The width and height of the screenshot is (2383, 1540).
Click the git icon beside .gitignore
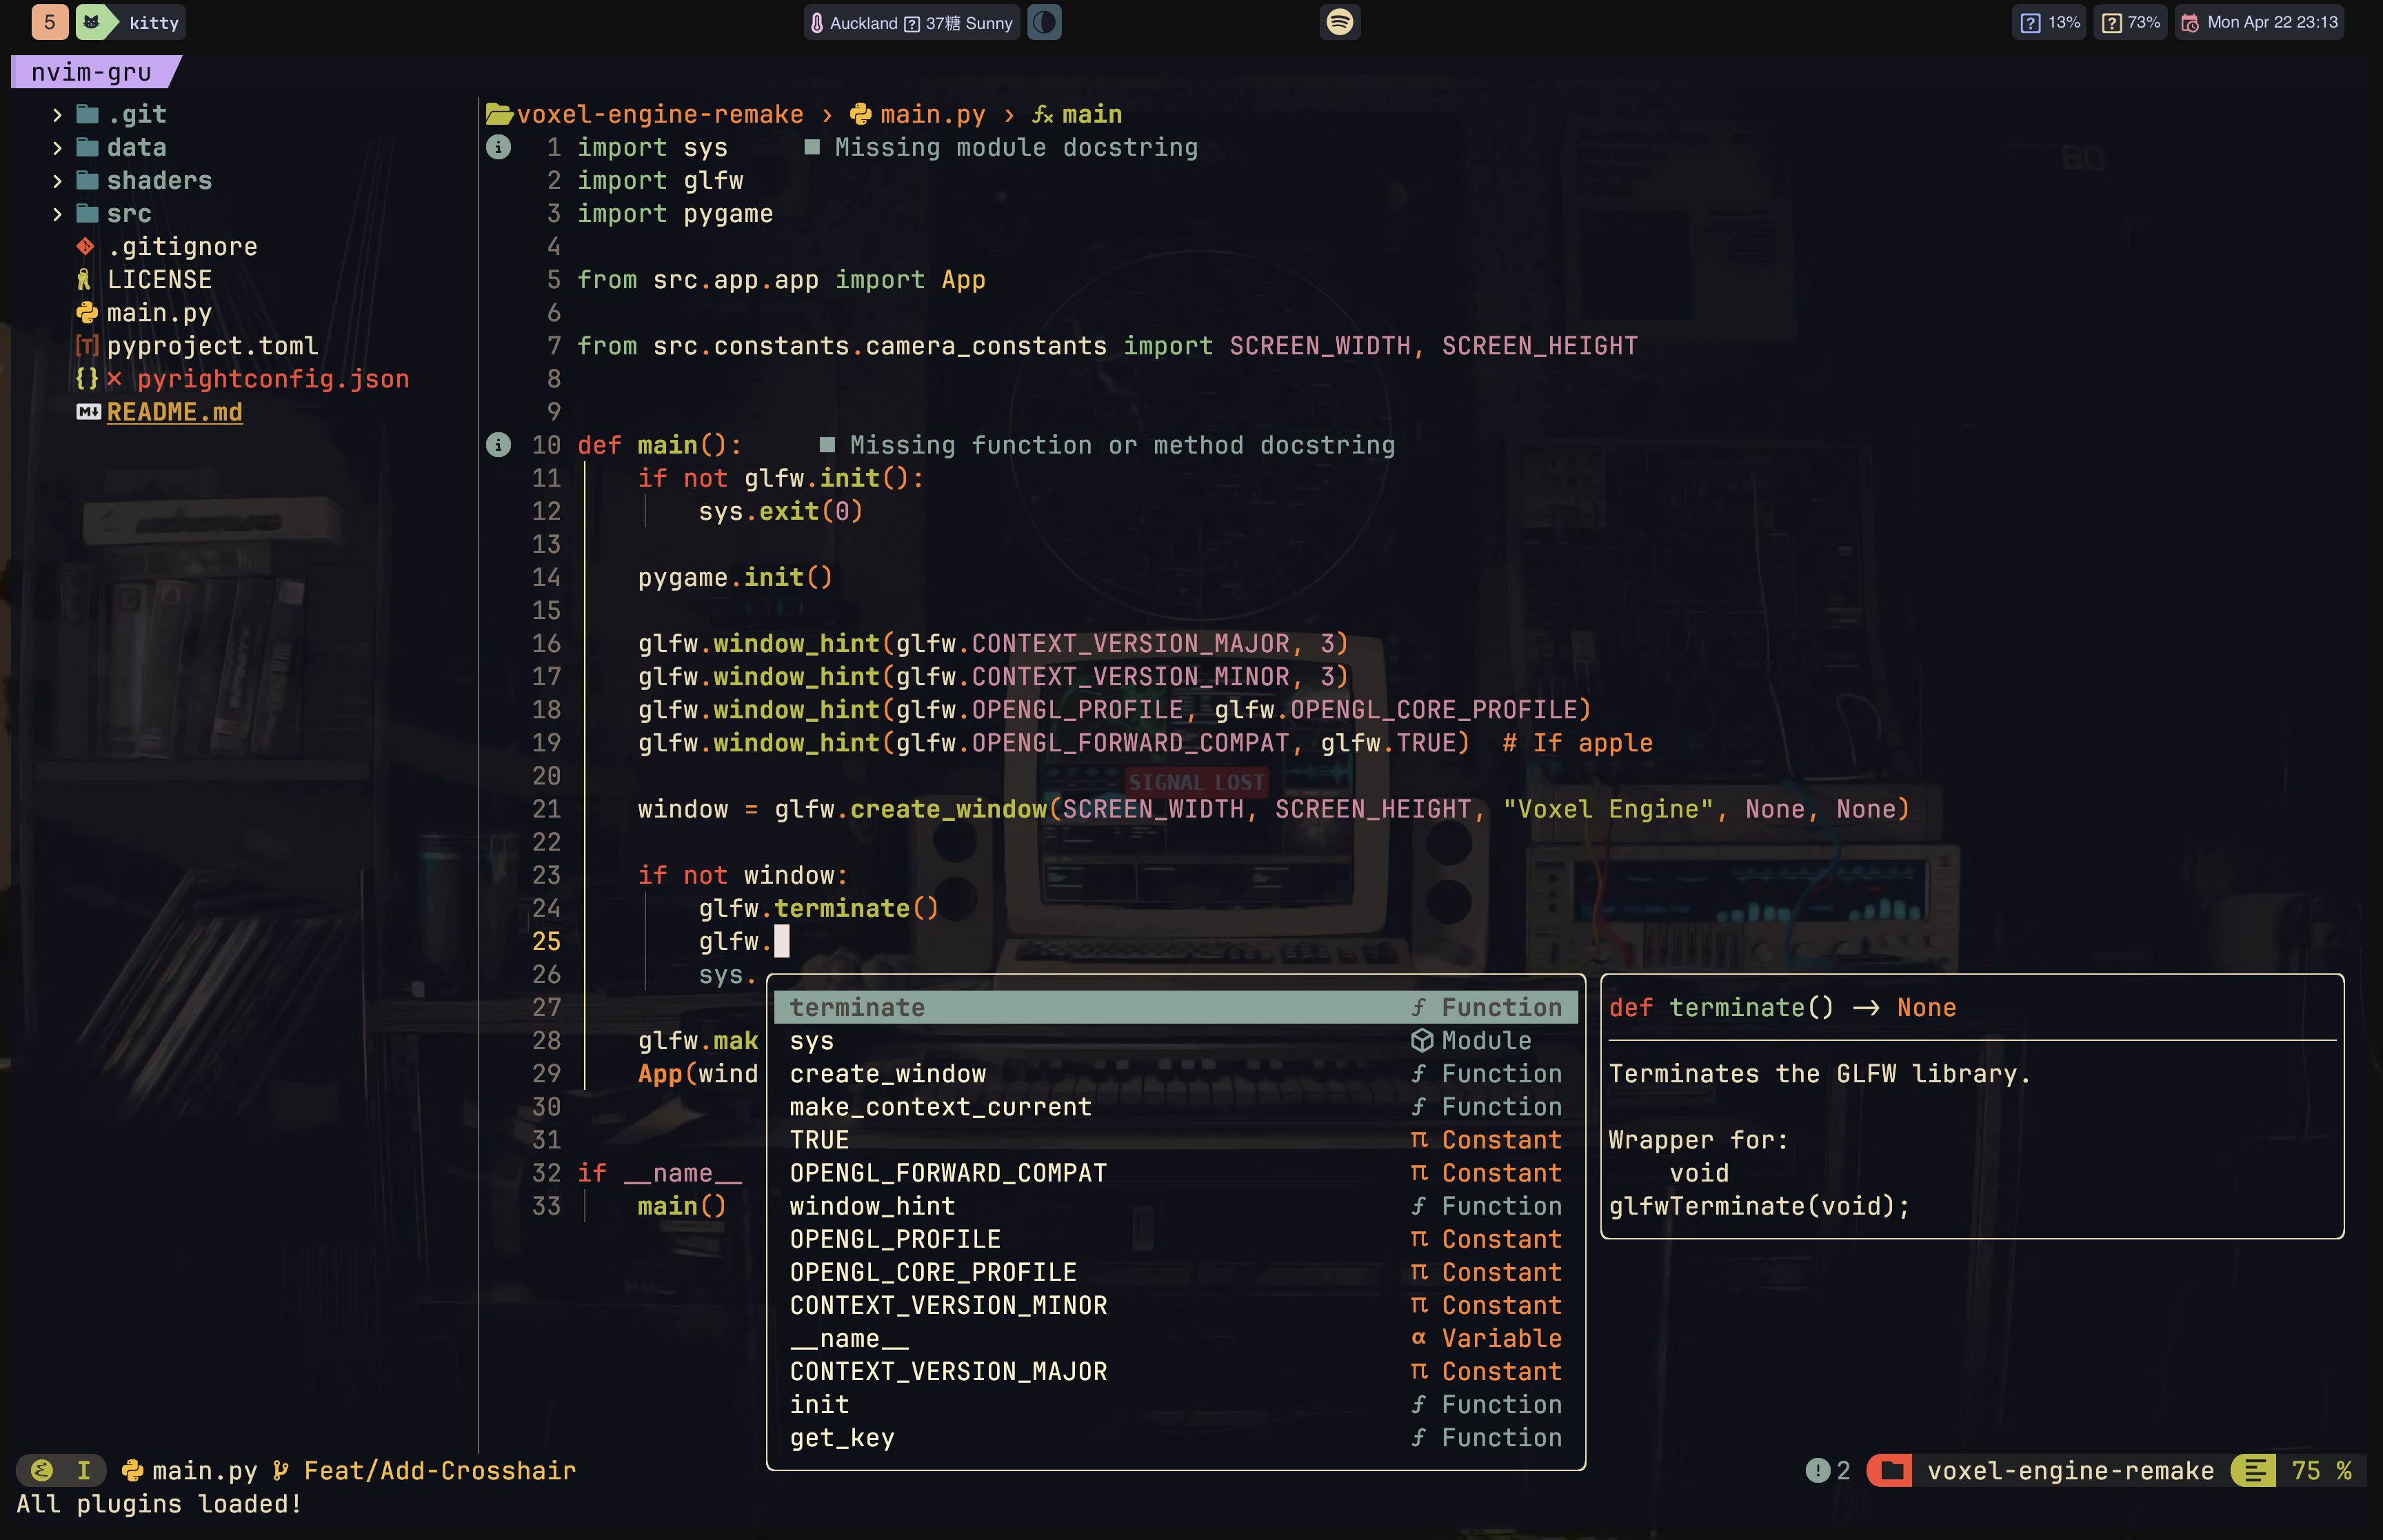(85, 246)
